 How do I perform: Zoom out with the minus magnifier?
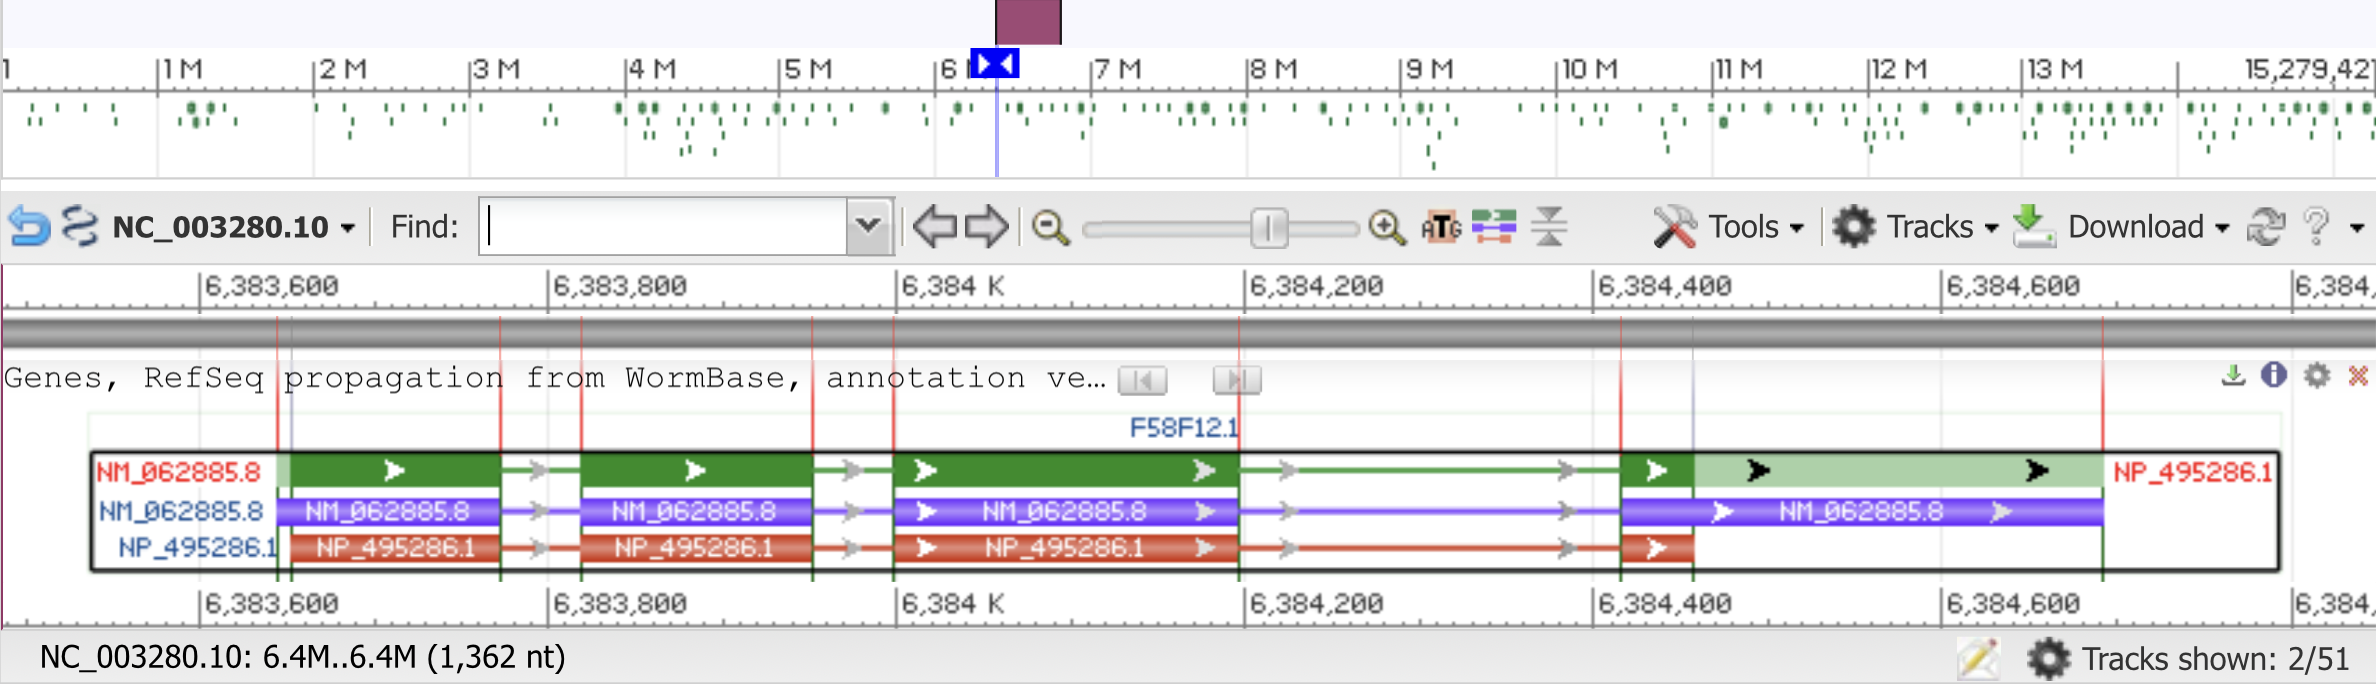click(x=1050, y=227)
